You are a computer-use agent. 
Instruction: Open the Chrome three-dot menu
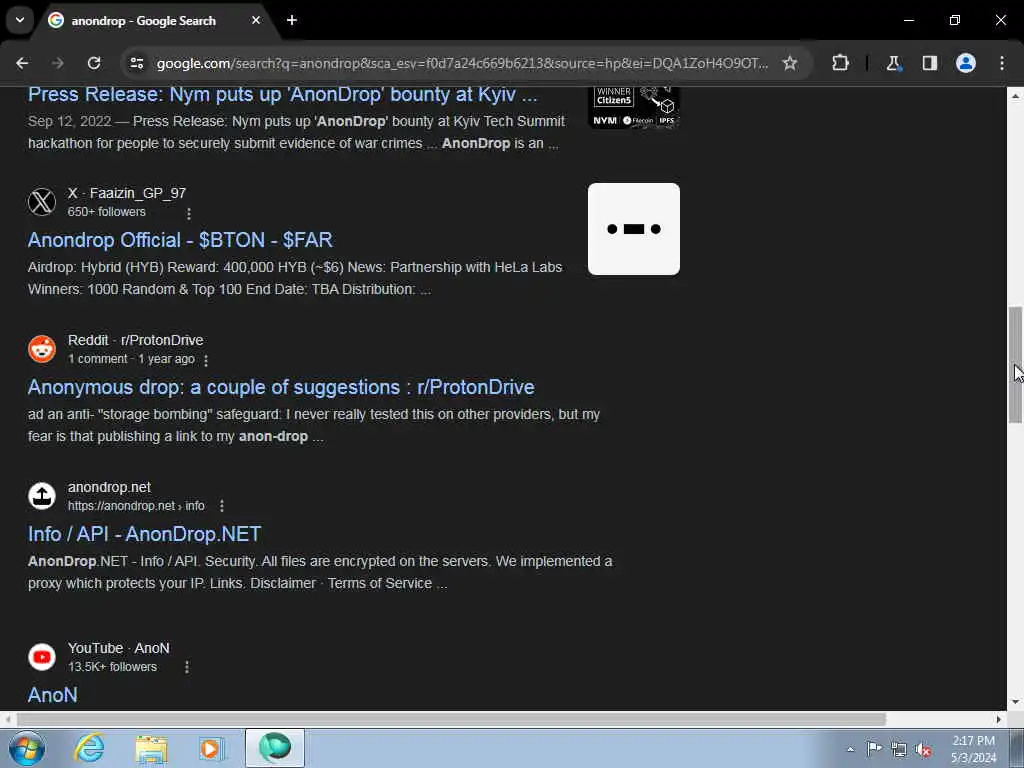(x=1002, y=63)
